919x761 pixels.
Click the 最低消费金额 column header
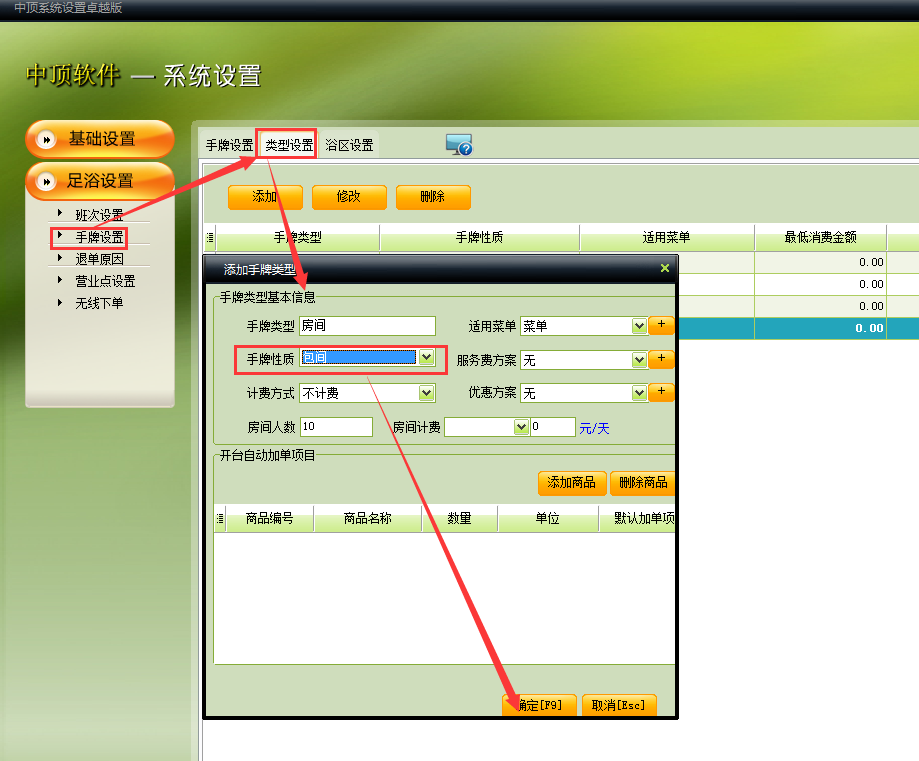point(820,237)
